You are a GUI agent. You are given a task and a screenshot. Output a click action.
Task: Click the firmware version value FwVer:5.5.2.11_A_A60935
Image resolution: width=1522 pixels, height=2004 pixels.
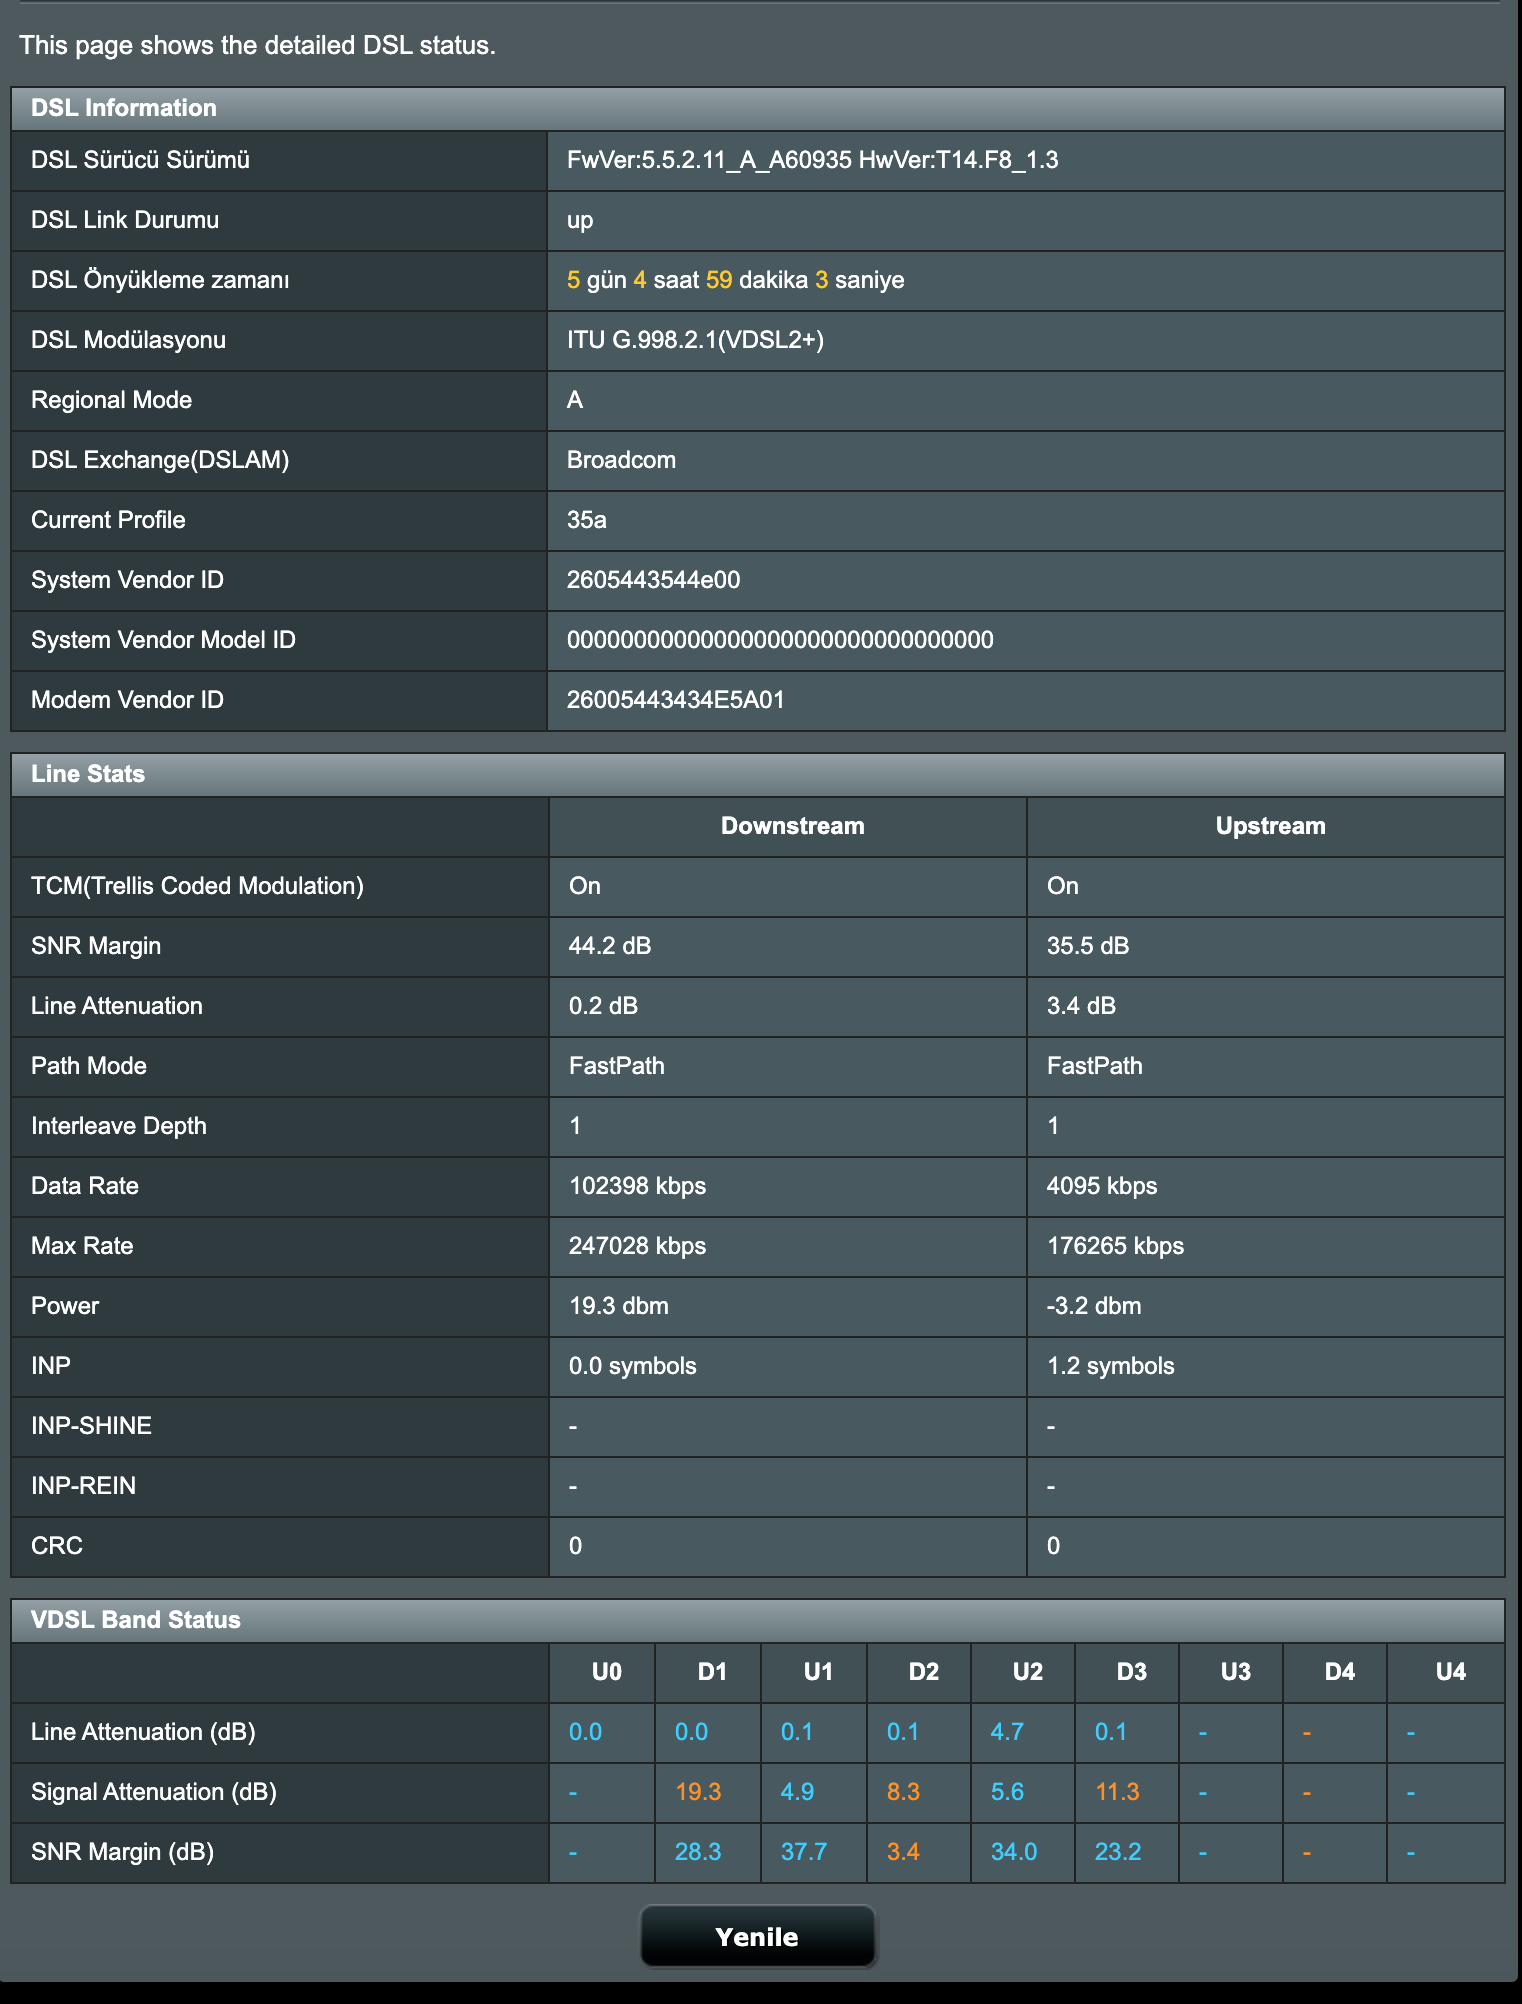[709, 160]
